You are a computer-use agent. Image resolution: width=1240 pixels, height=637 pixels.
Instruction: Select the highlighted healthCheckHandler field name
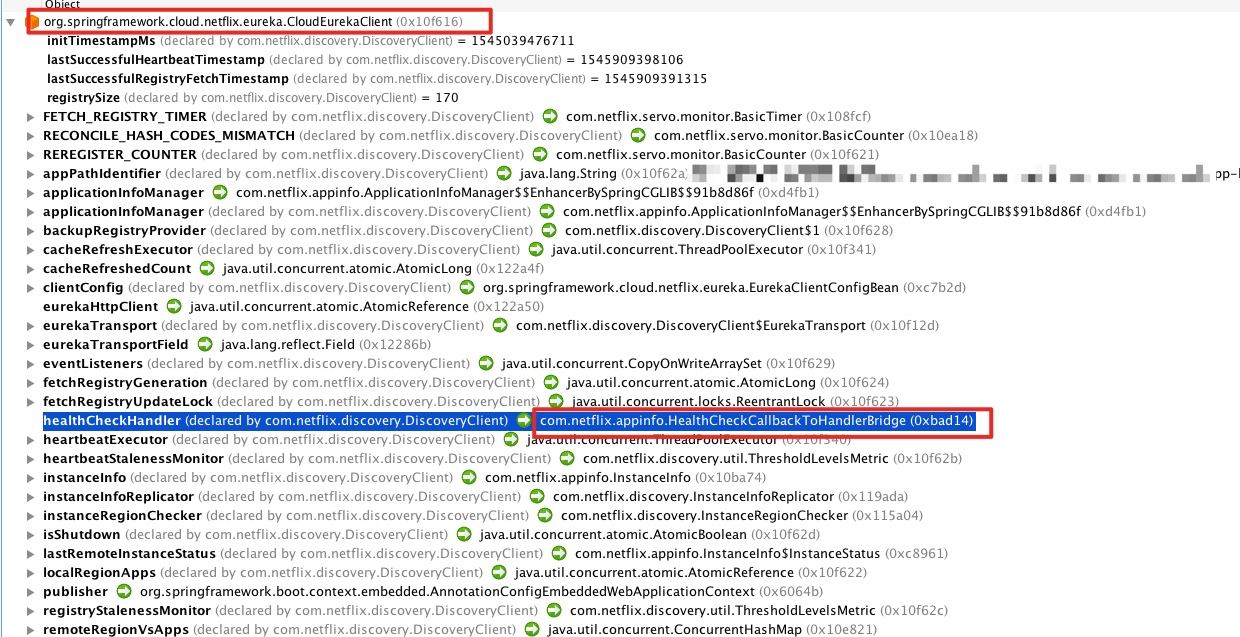click(112, 420)
